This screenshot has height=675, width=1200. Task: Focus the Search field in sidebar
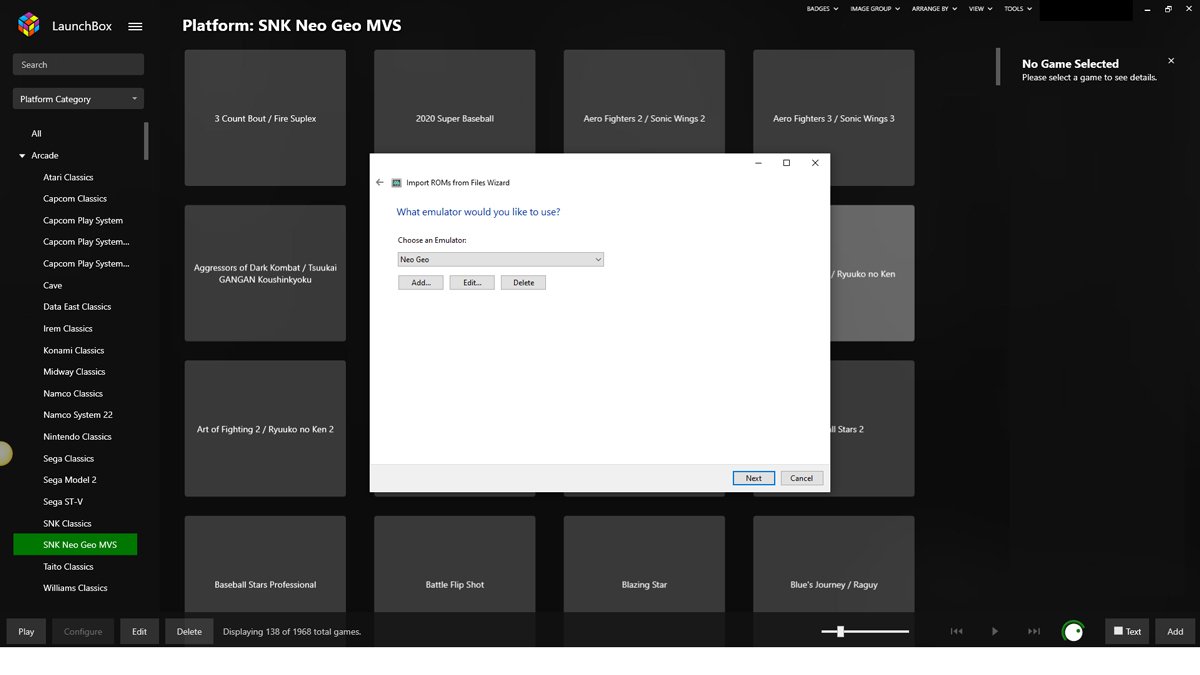click(x=78, y=65)
